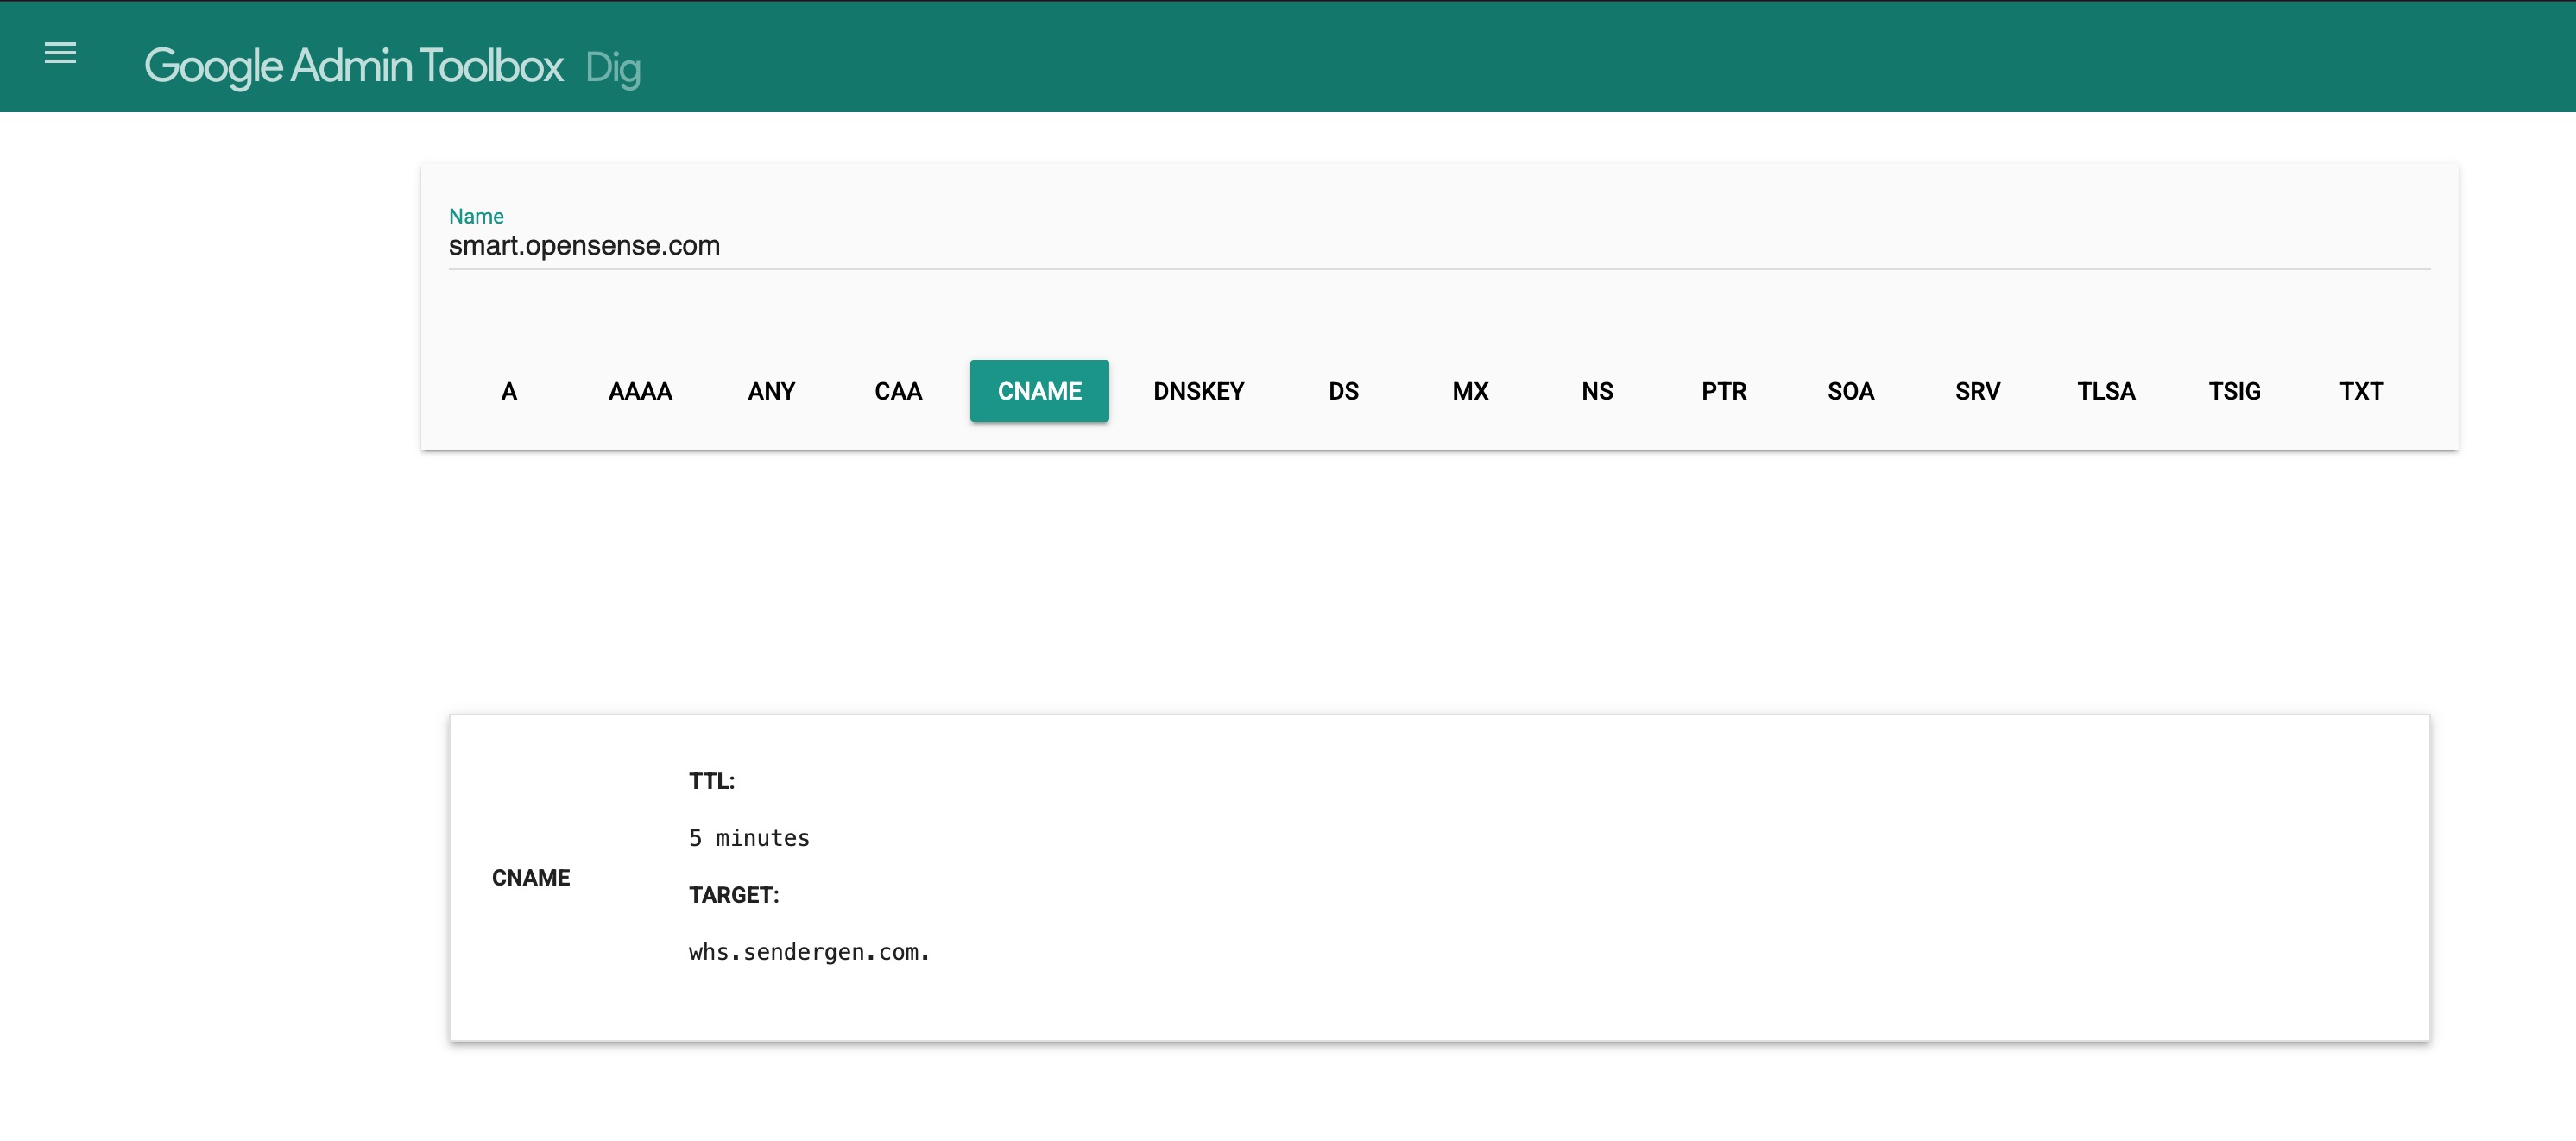Select the DS record type
2576x1141 pixels.
[1343, 391]
